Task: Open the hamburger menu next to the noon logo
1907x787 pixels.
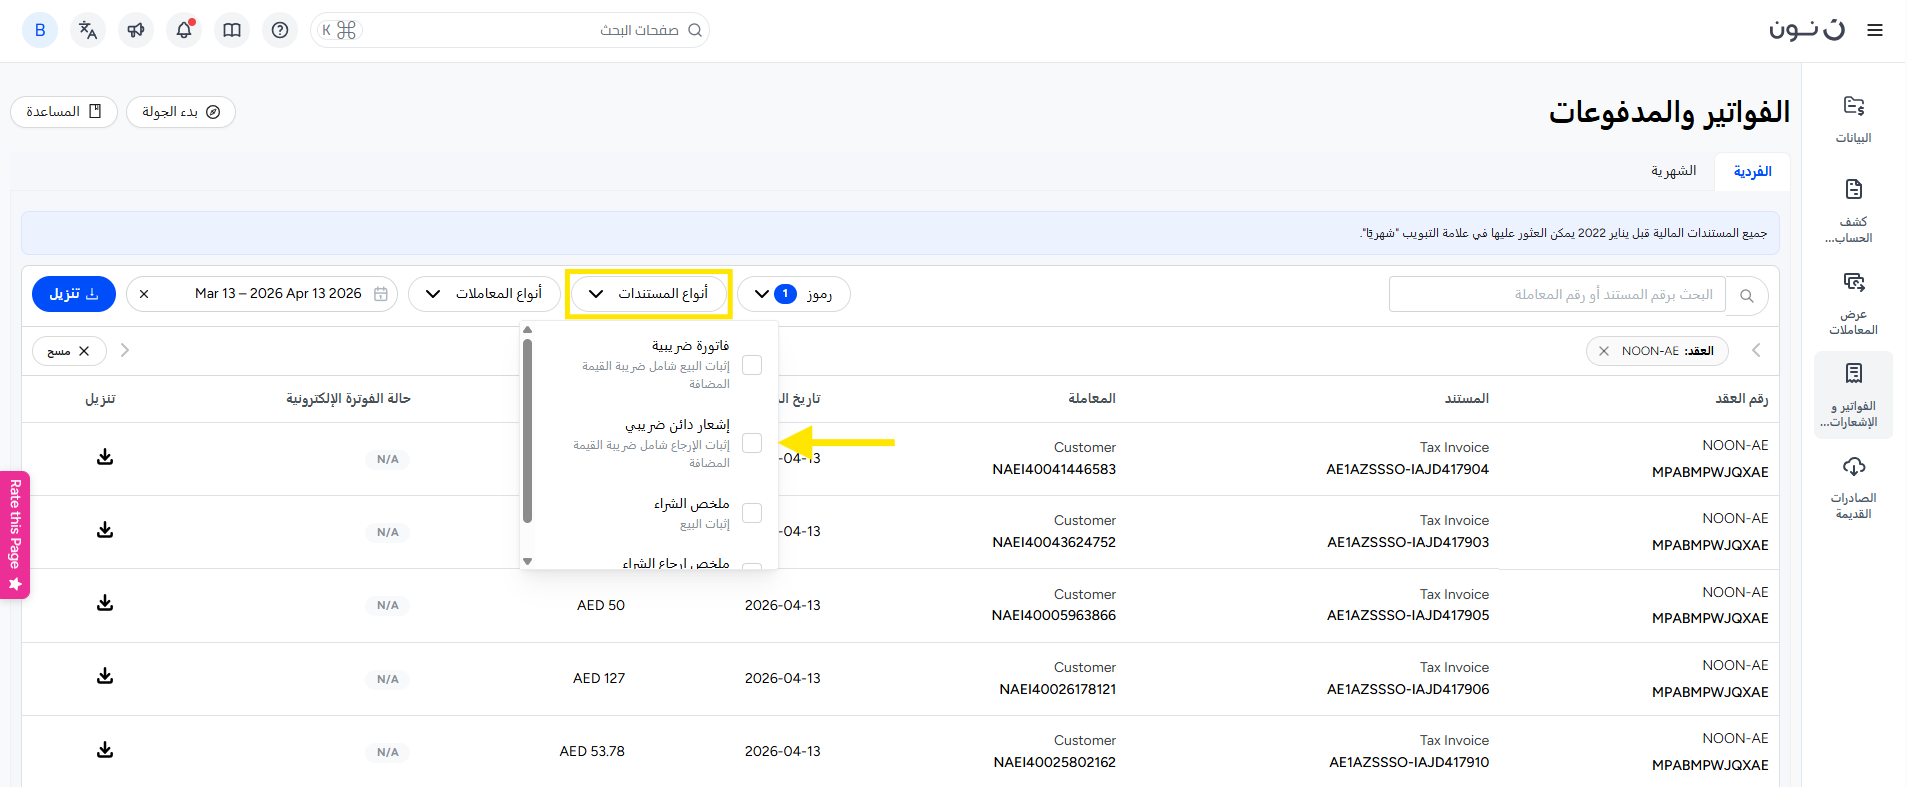Action: point(1875,30)
